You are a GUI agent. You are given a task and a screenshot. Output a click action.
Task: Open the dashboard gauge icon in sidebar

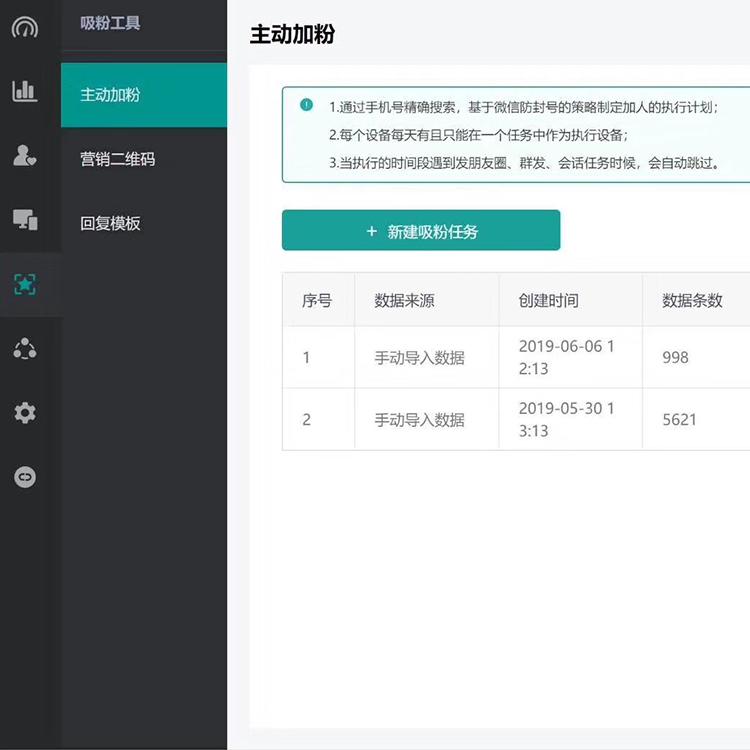click(25, 27)
